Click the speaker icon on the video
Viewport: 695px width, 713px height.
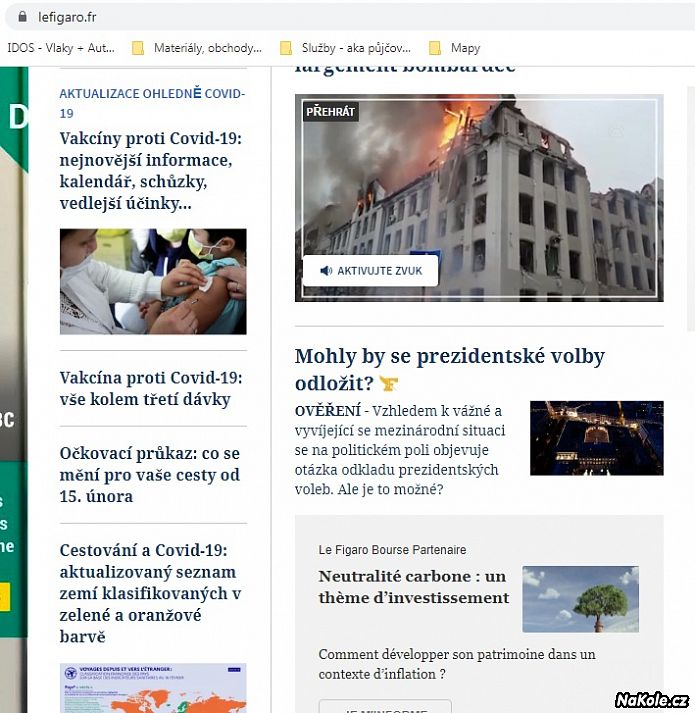[x=326, y=271]
